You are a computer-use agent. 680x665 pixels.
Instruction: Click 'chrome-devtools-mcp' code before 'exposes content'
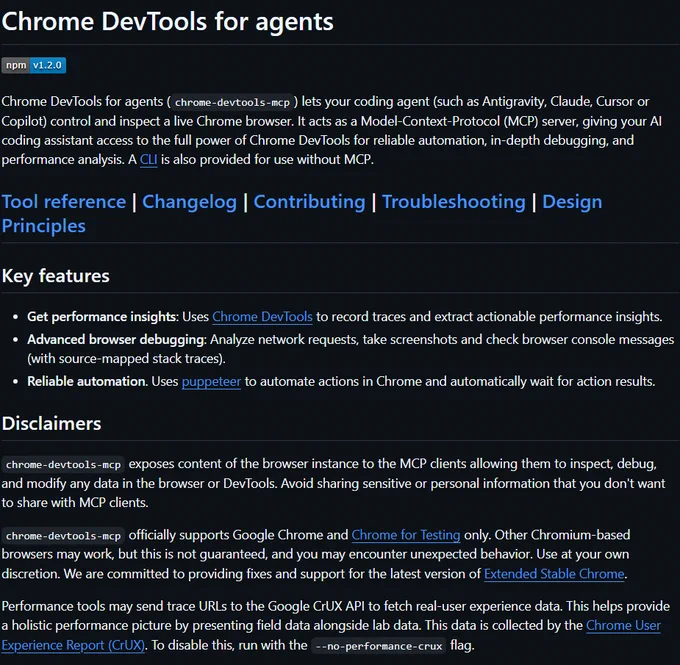(x=63, y=465)
